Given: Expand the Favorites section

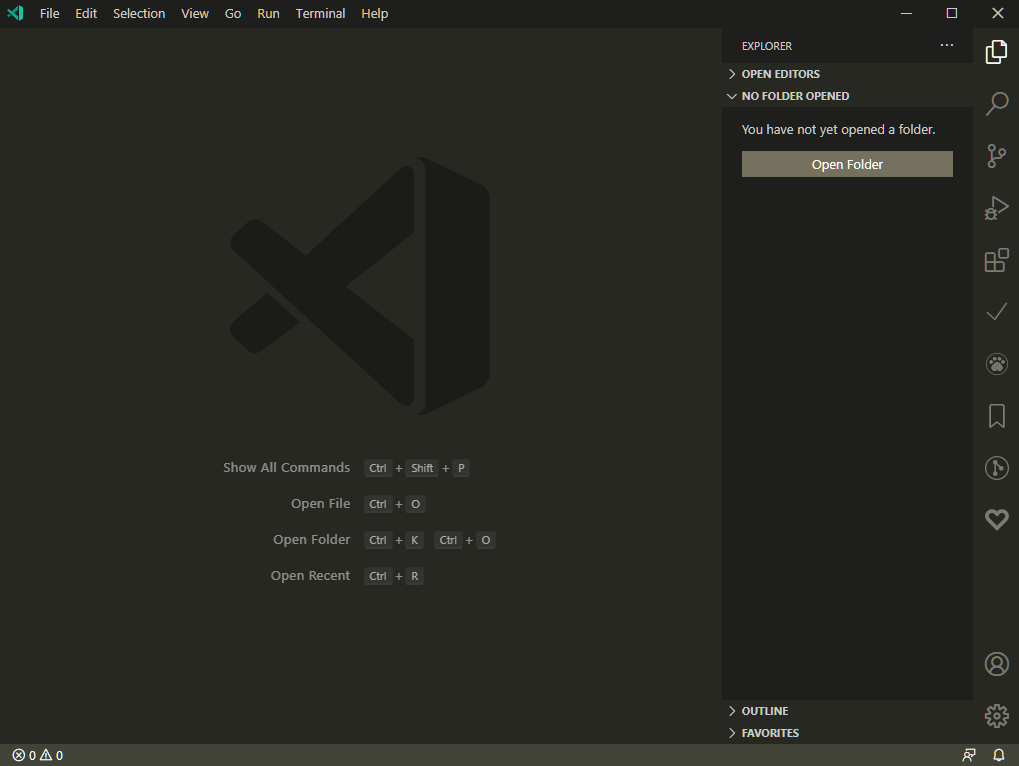Looking at the screenshot, I should (770, 732).
